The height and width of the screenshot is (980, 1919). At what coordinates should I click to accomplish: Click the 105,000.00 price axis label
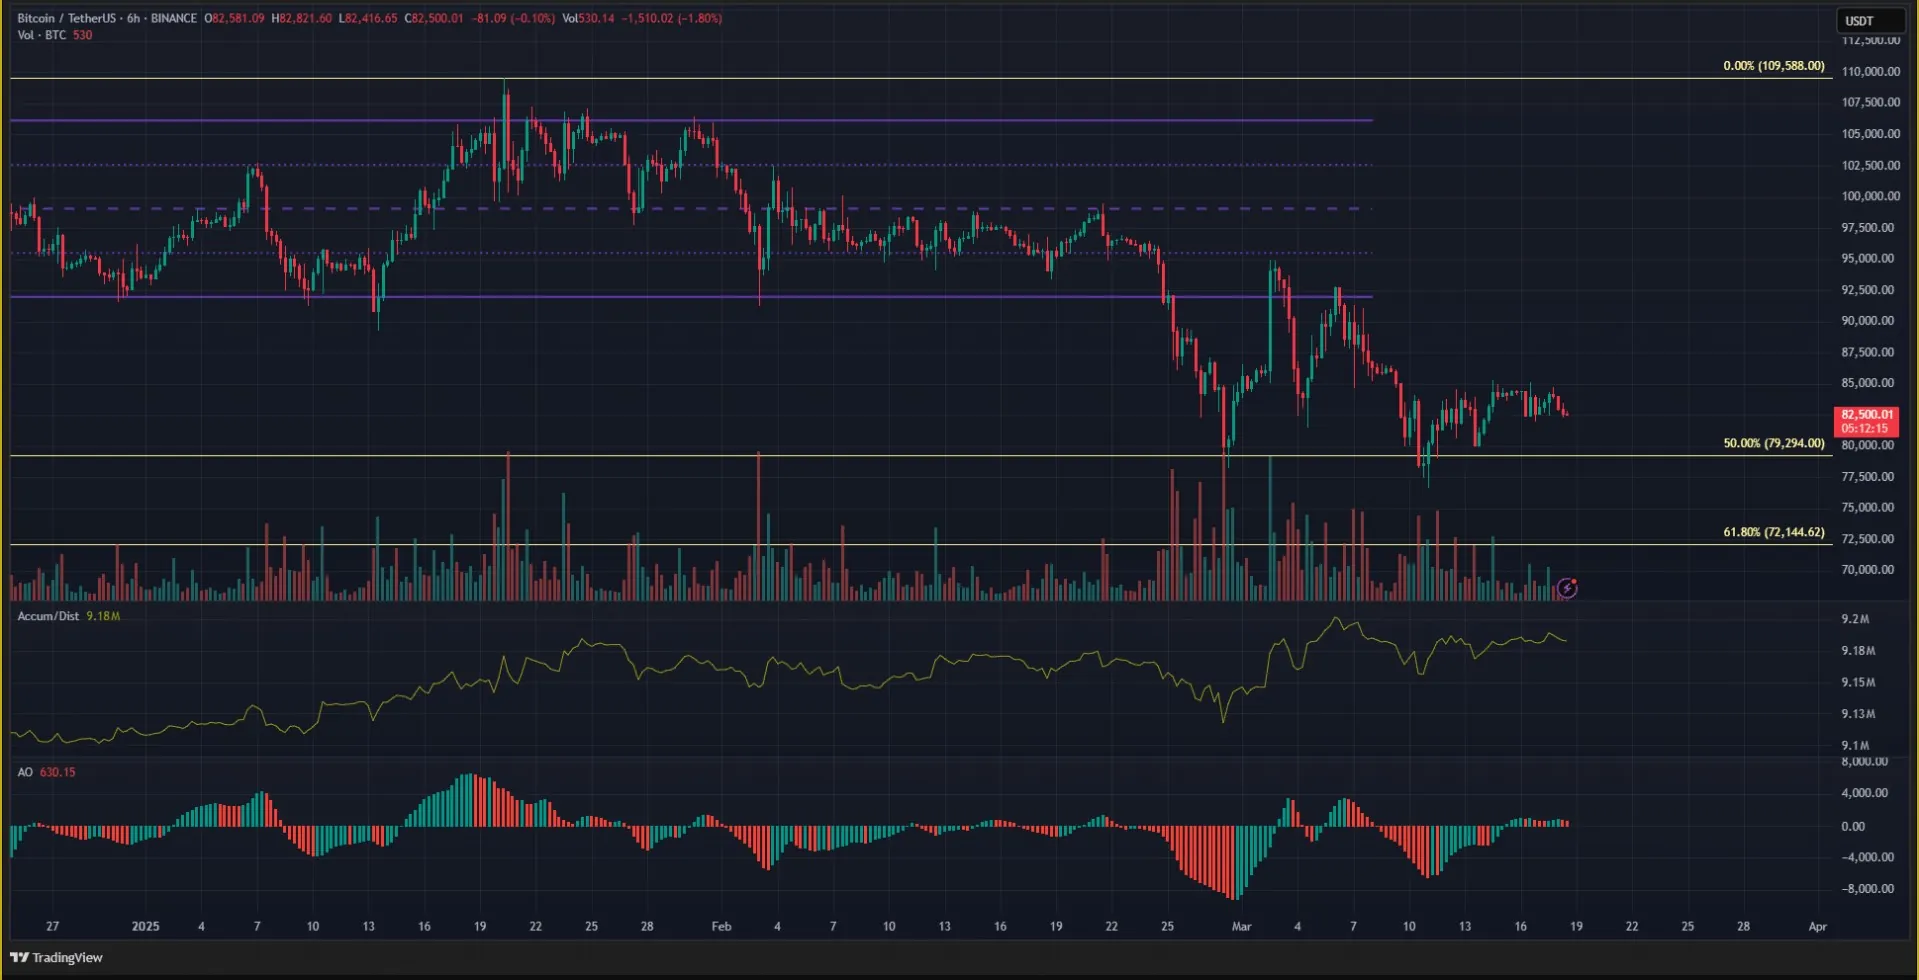click(1870, 134)
